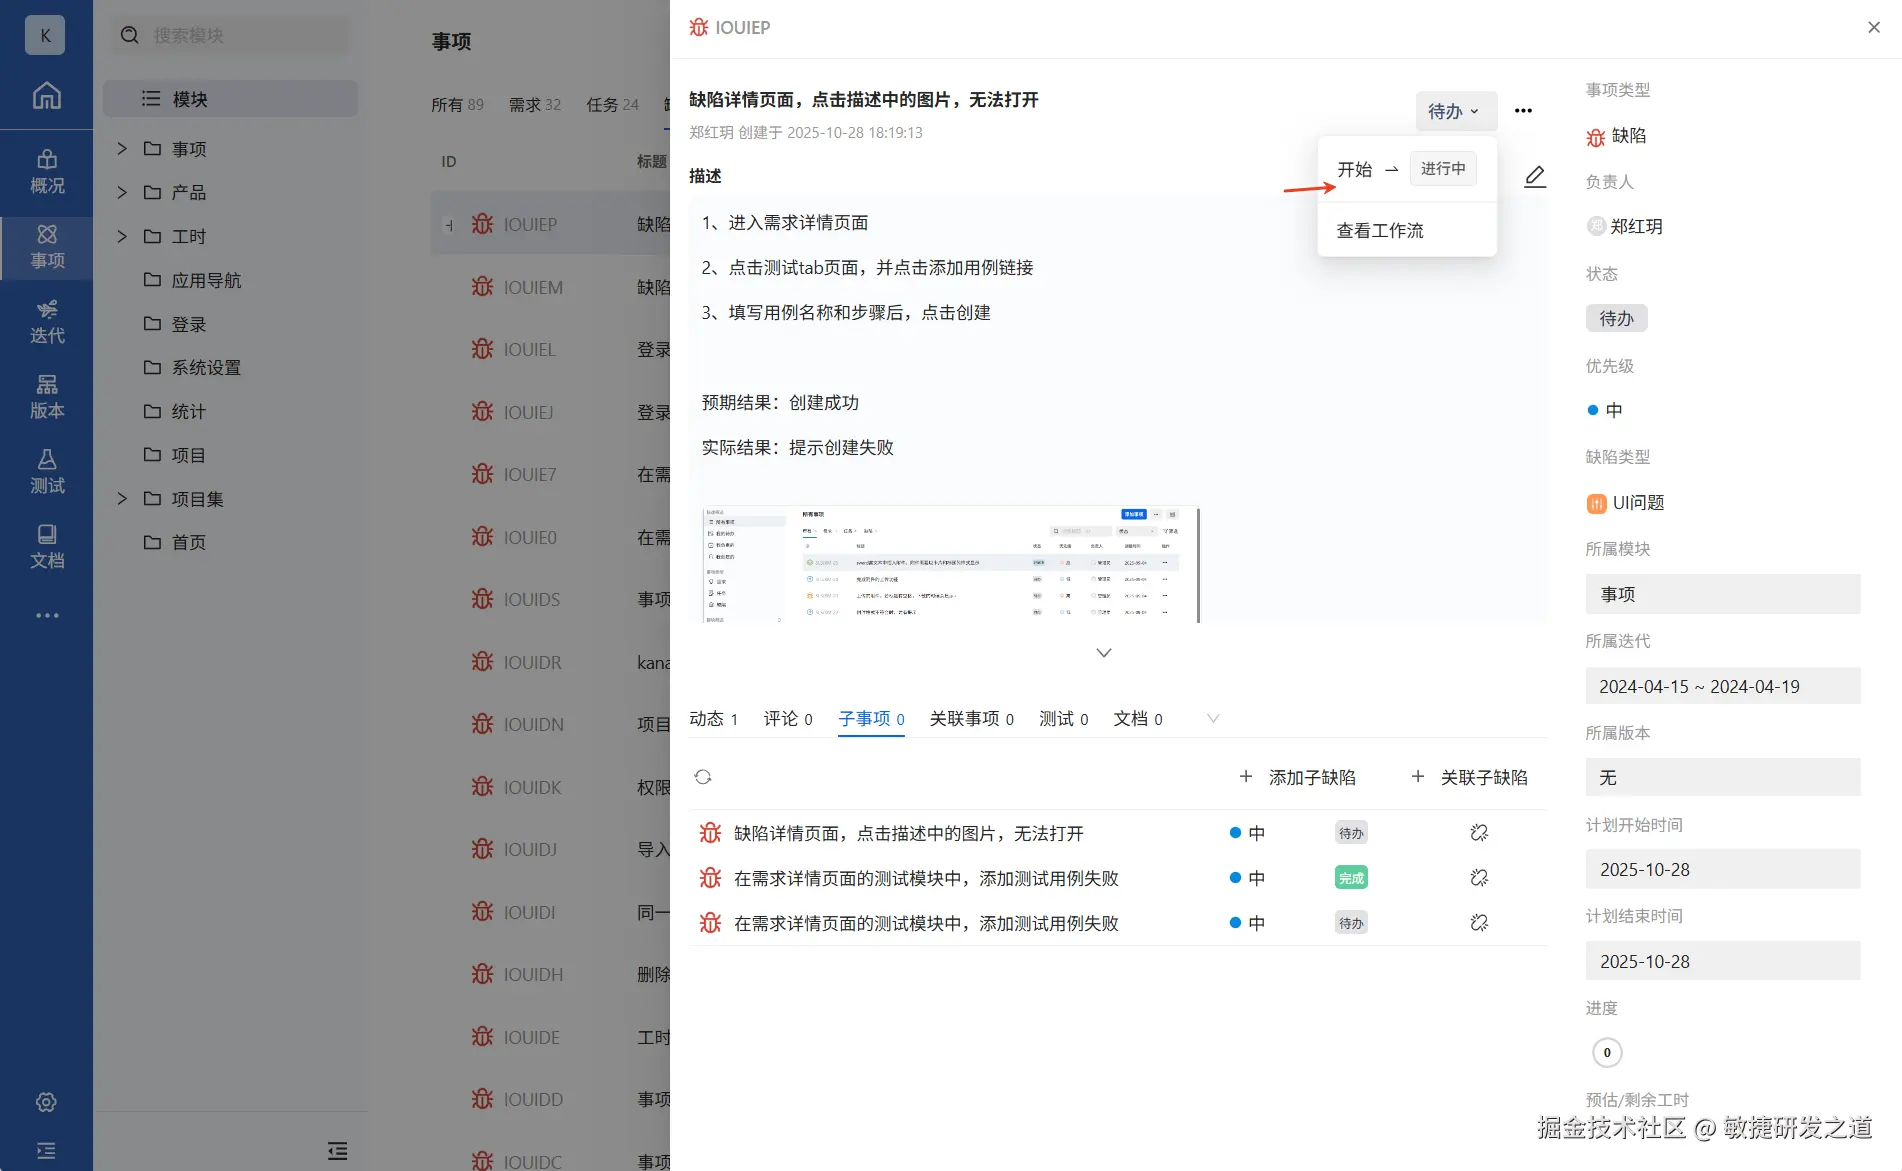Show 所有 89 items tab
The image size is (1902, 1171).
coord(457,105)
